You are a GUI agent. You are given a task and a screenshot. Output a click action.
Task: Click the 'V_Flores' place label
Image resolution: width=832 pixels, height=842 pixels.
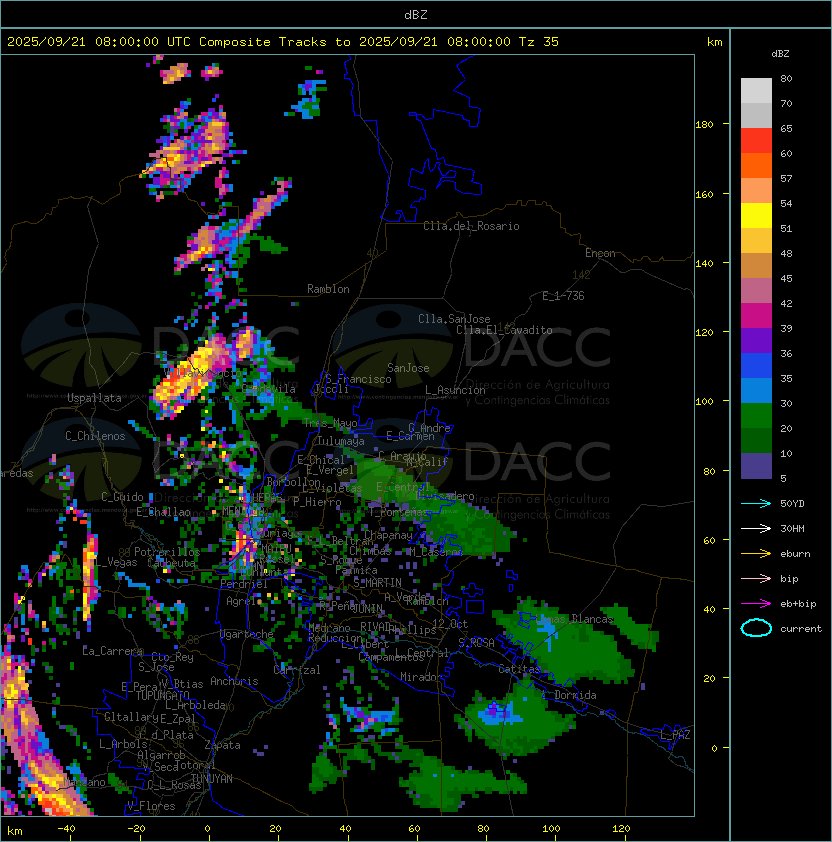(x=151, y=806)
